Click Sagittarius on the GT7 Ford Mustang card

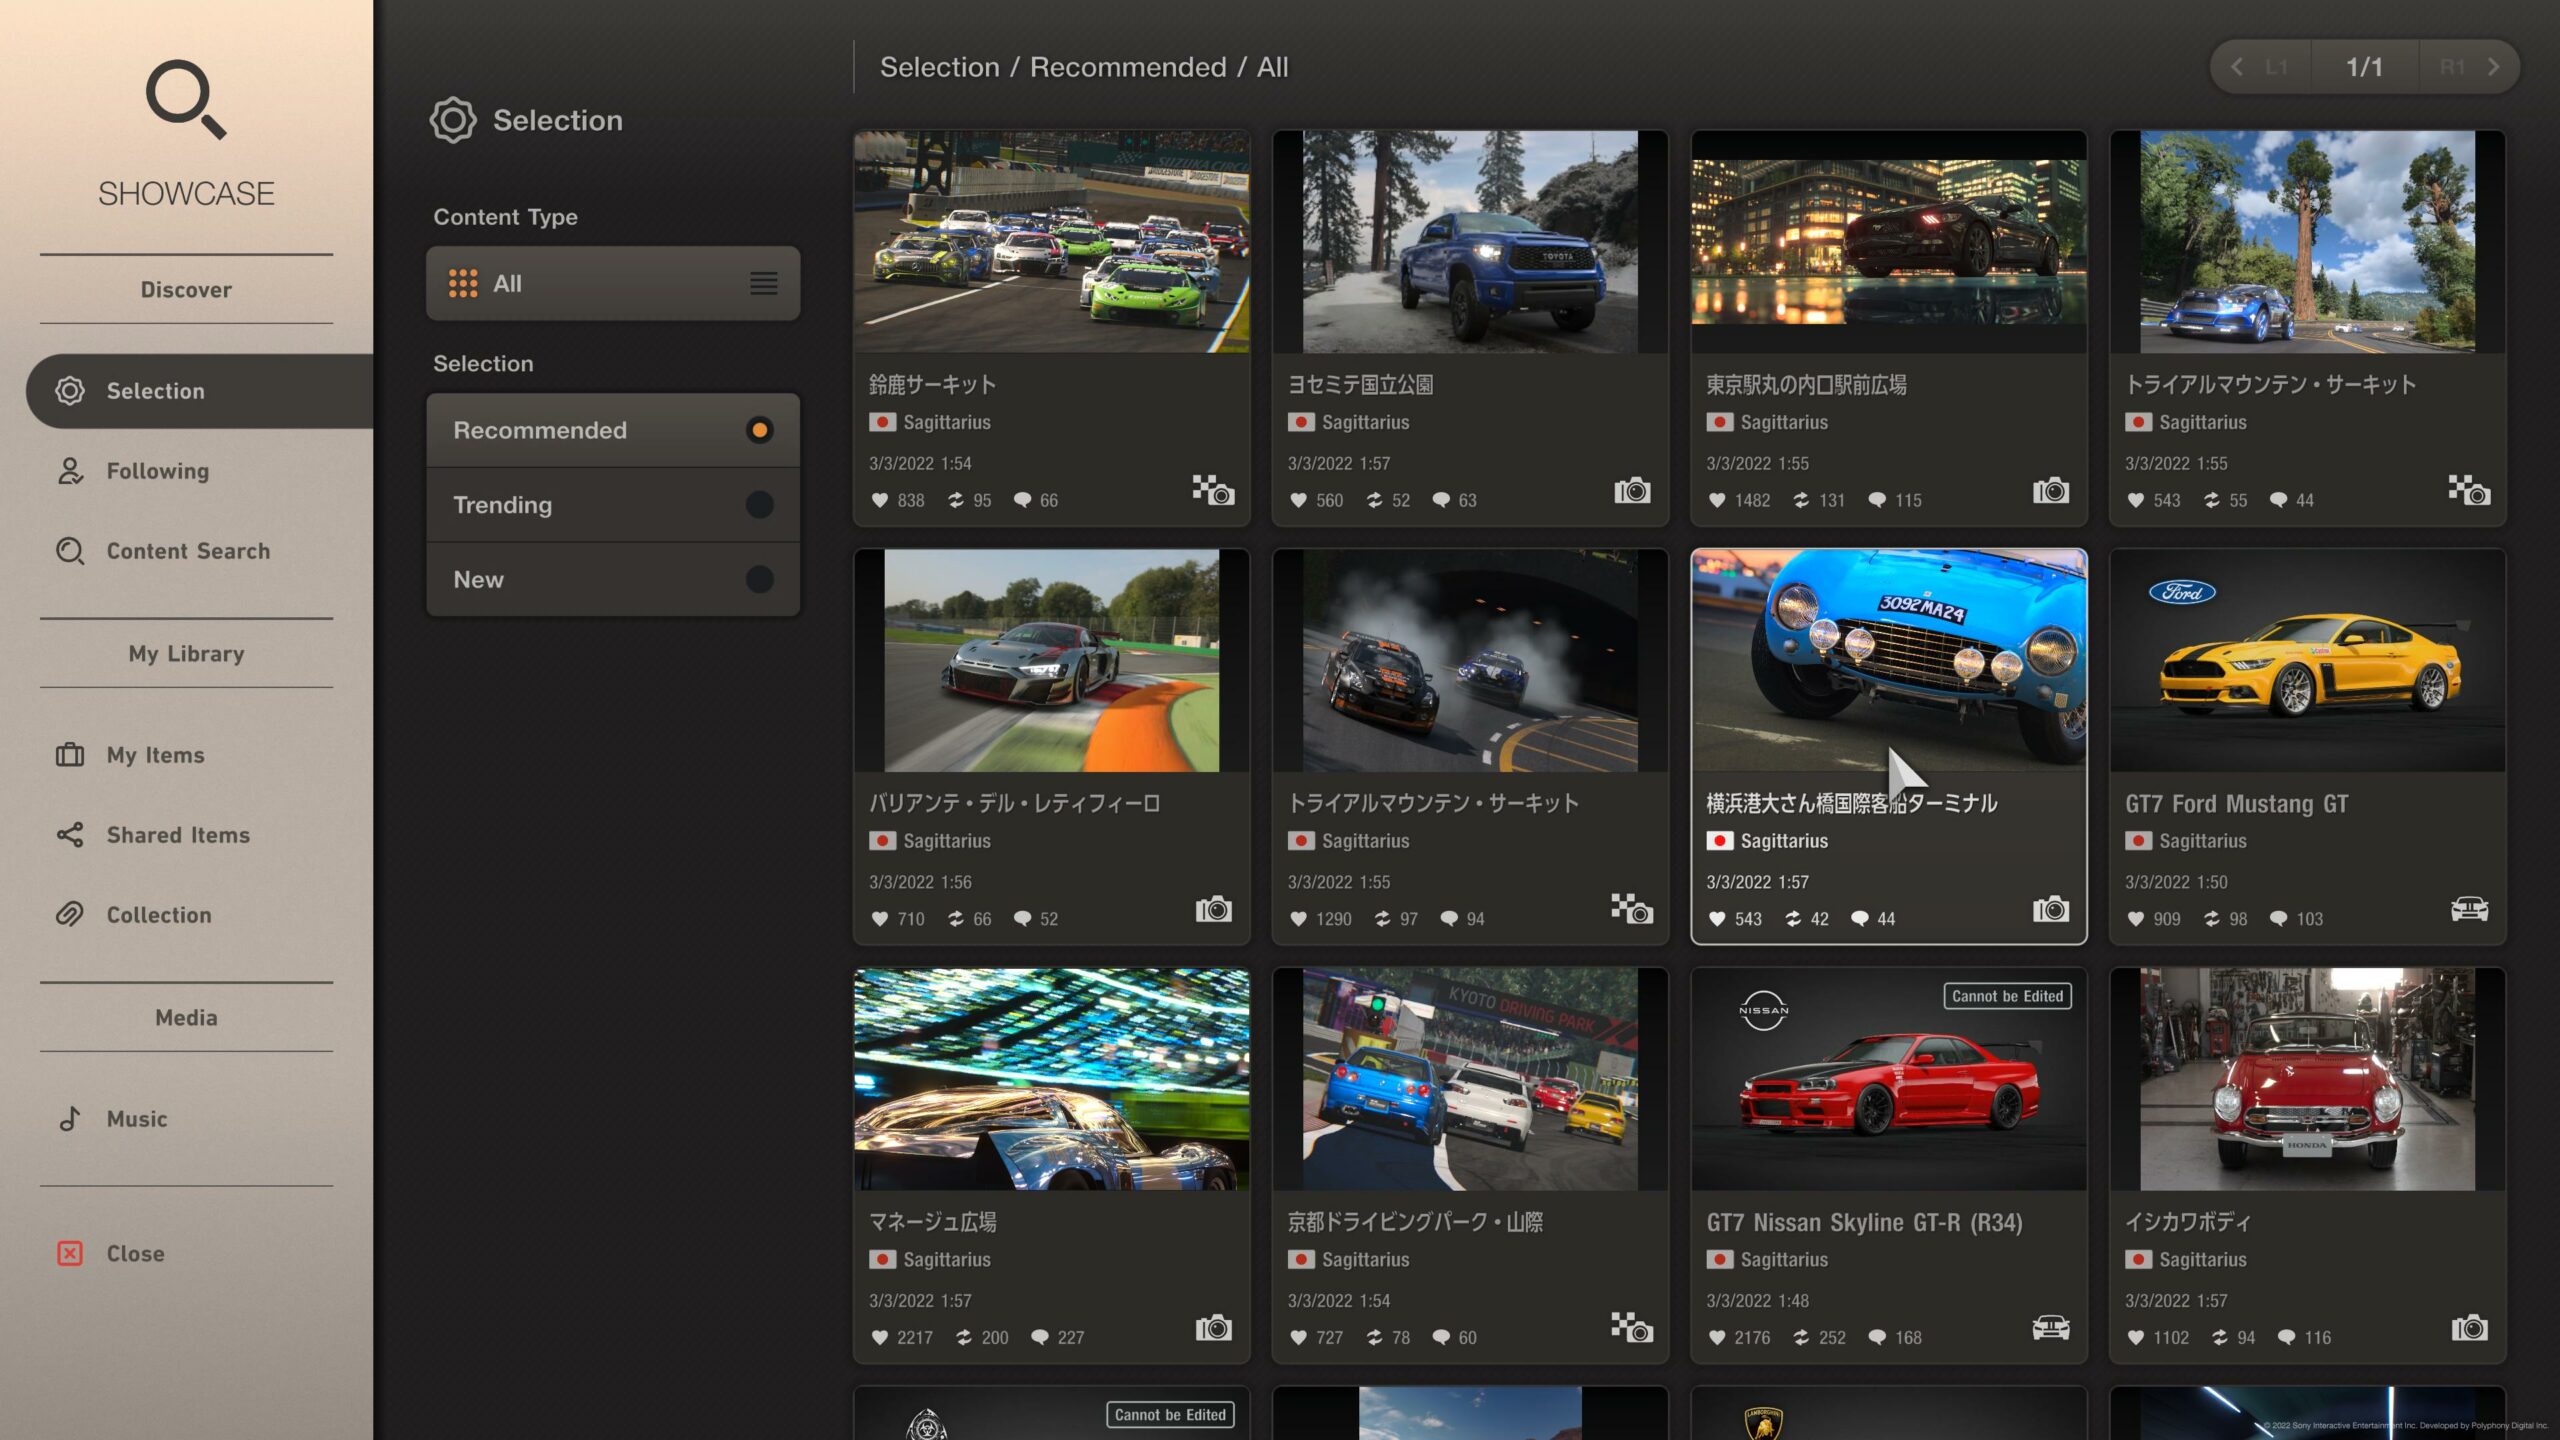tap(2203, 841)
